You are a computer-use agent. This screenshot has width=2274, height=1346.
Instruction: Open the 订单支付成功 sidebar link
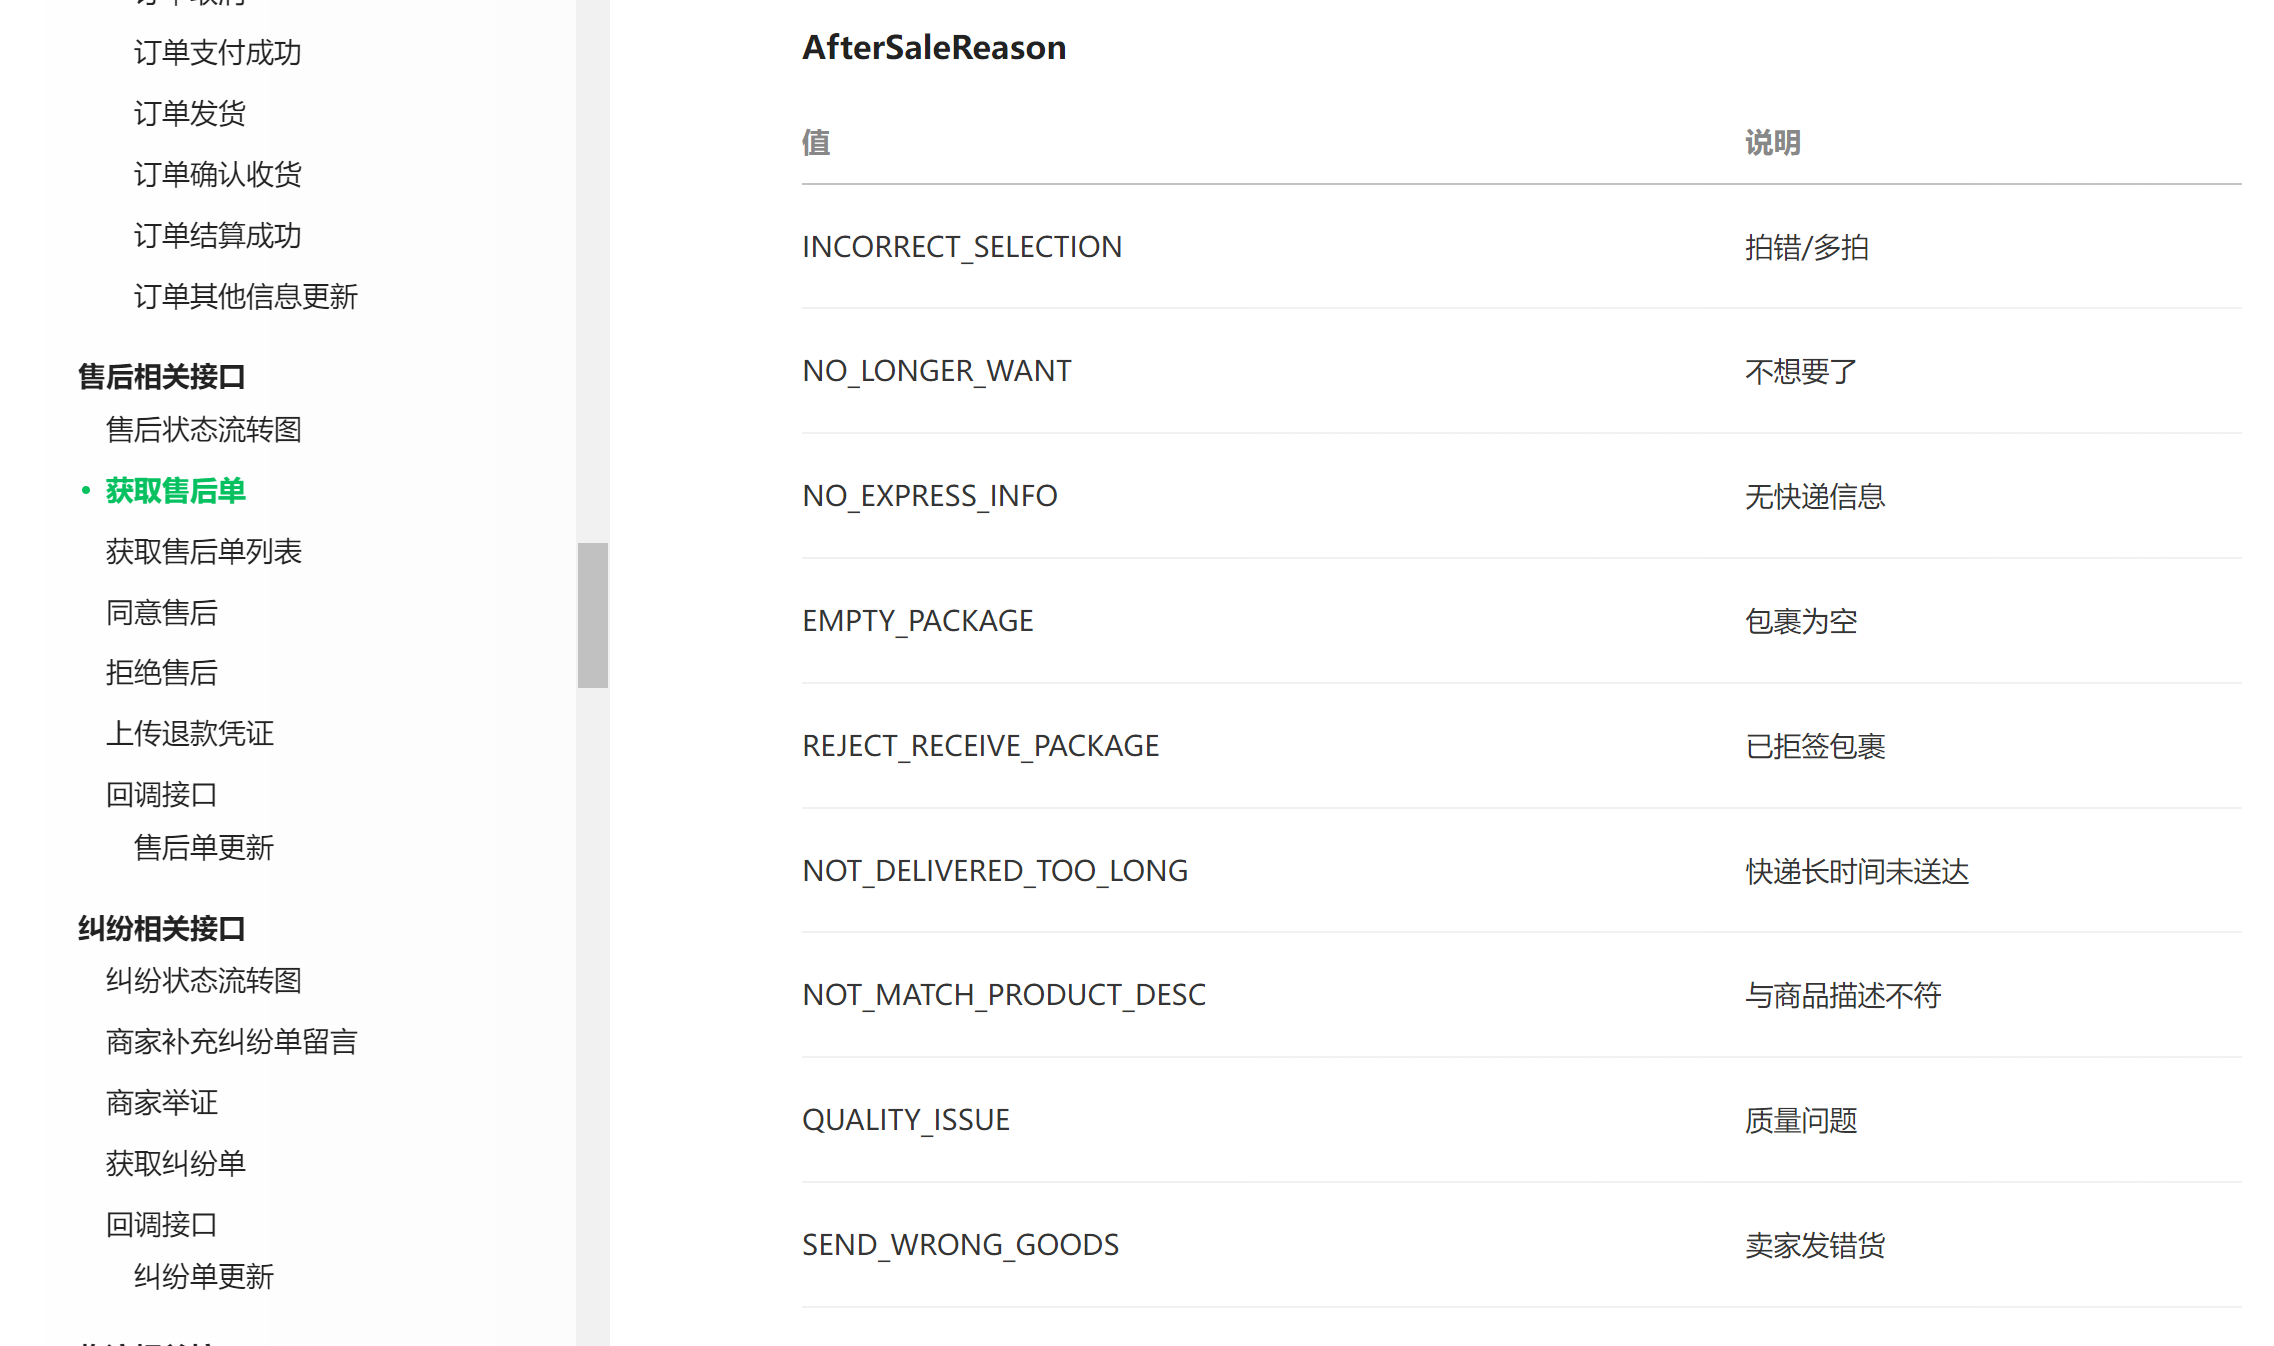(217, 53)
